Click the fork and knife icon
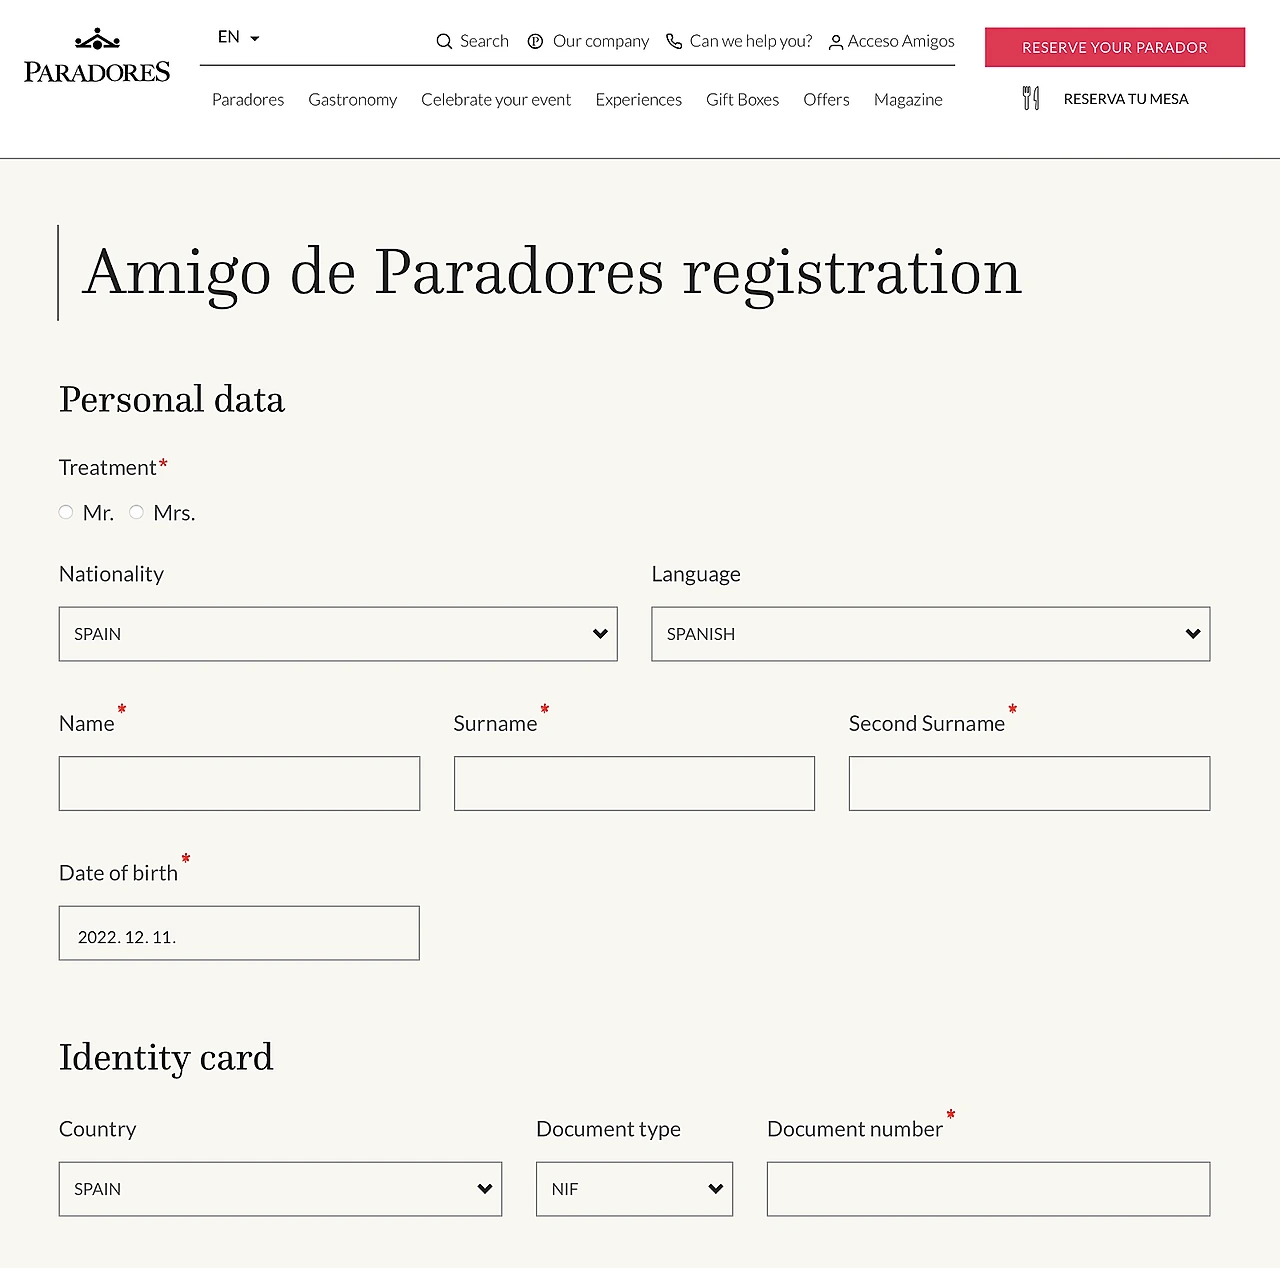 [x=1031, y=98]
